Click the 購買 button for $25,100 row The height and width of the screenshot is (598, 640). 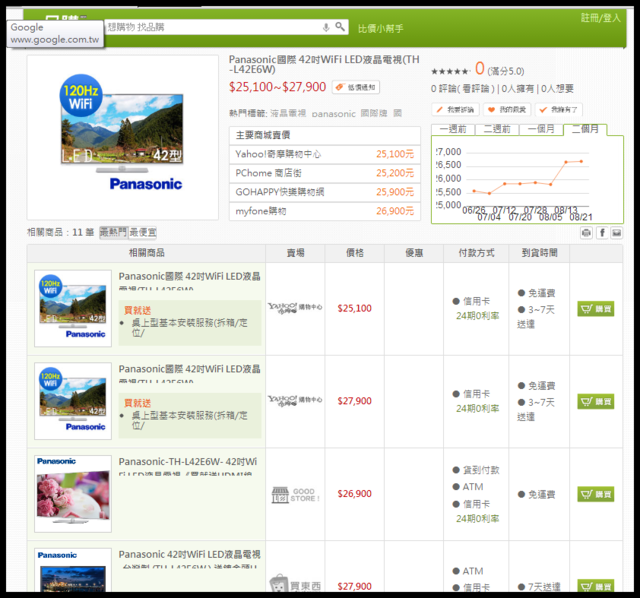pos(596,309)
